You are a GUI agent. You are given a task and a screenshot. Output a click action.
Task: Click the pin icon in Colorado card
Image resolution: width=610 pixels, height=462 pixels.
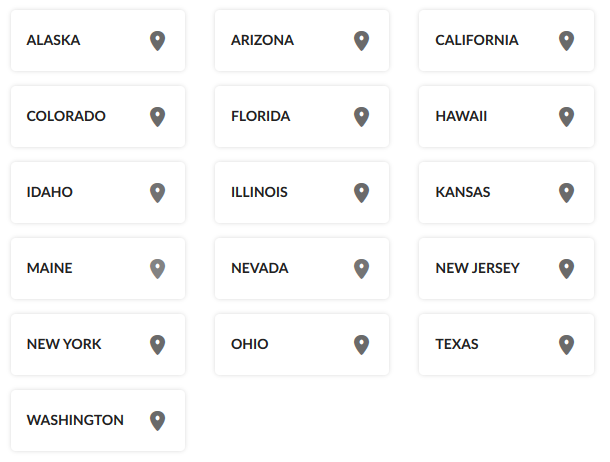click(x=157, y=116)
